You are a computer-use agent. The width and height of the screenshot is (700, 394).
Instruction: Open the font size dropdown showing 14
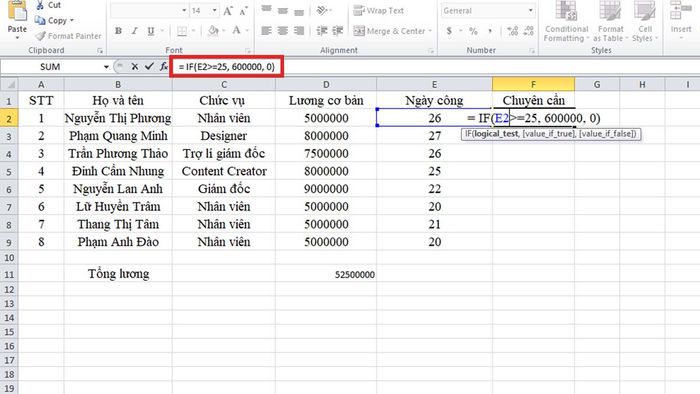[215, 10]
